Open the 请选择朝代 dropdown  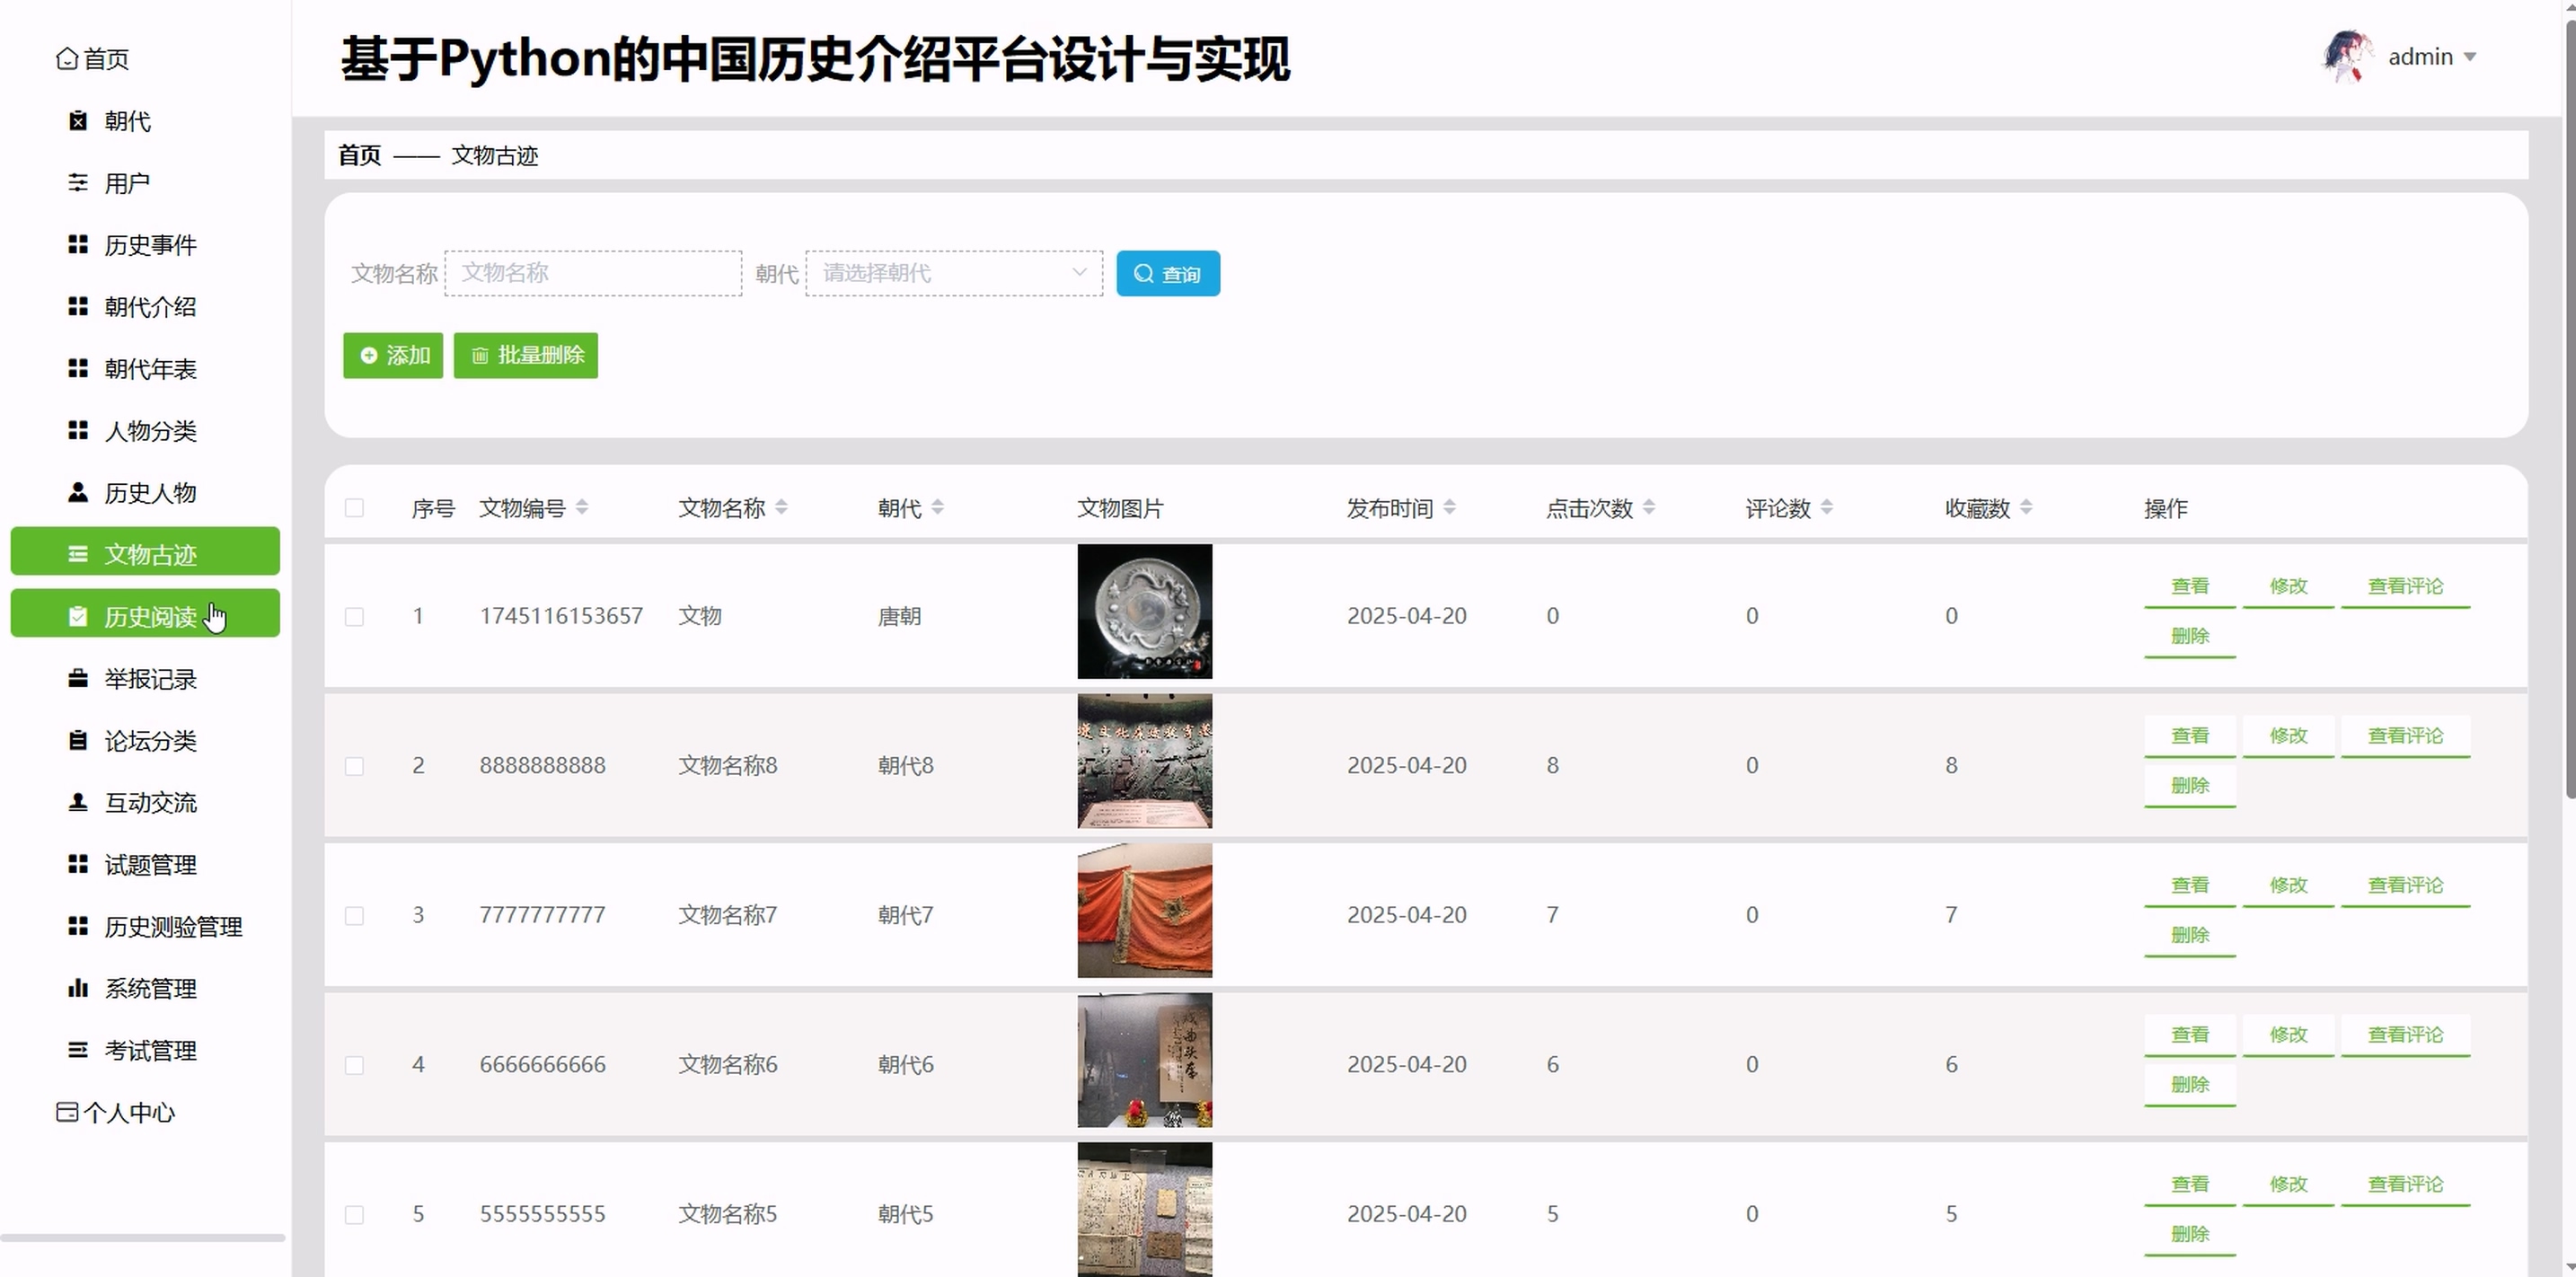953,273
